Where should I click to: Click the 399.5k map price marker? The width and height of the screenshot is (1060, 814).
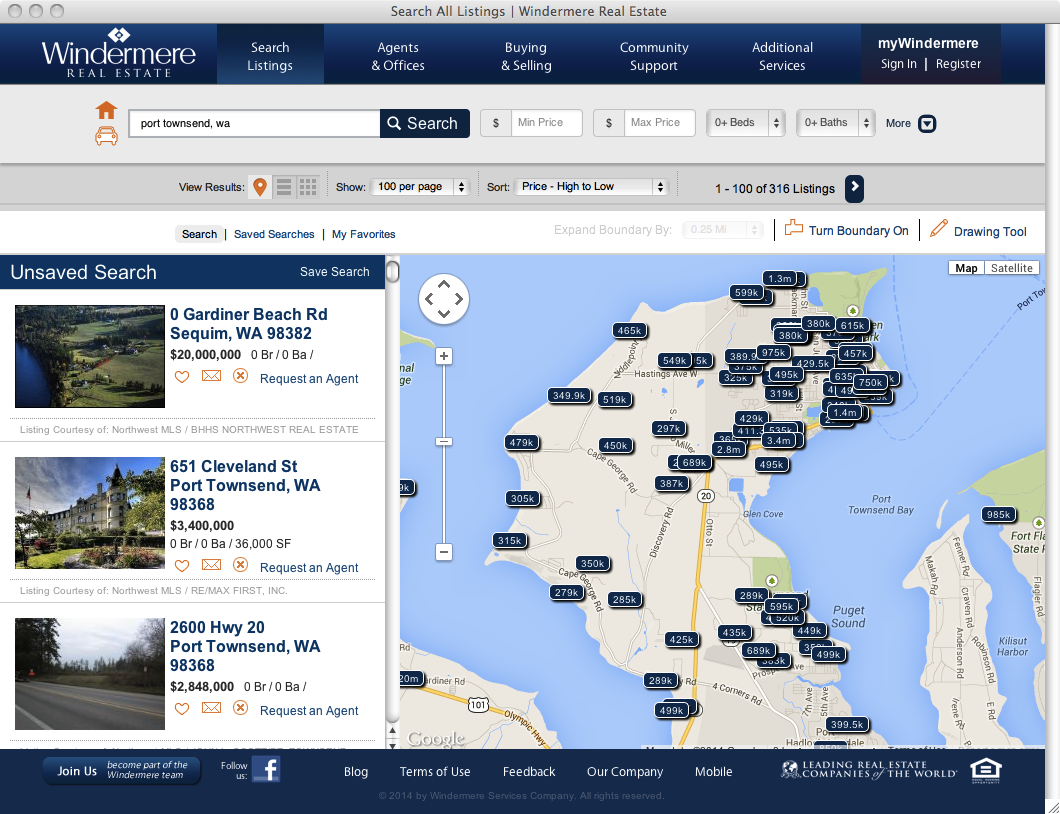tap(846, 725)
